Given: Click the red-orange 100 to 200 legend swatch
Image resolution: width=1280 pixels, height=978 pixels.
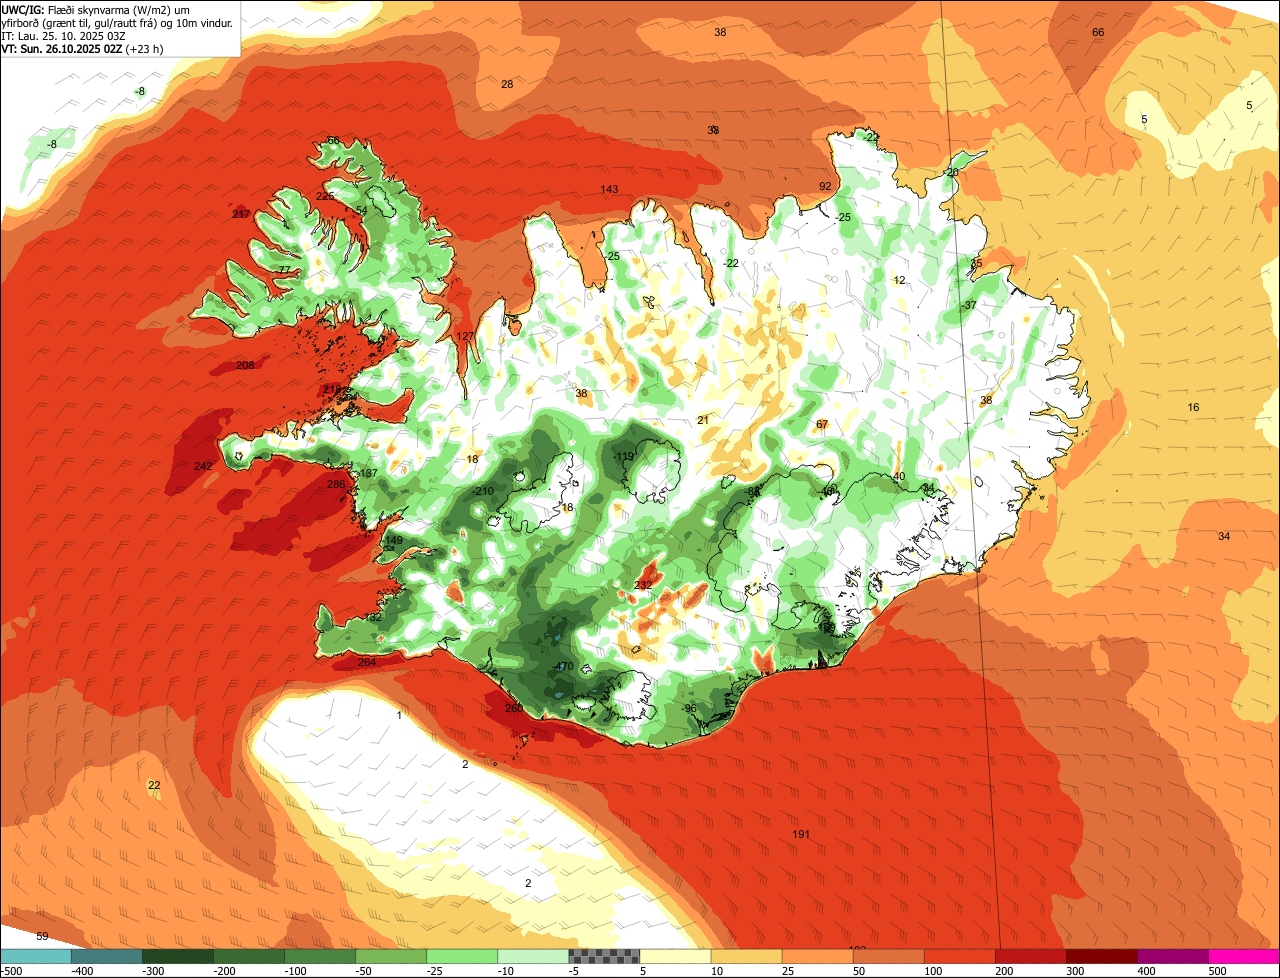Looking at the screenshot, I should click(959, 956).
